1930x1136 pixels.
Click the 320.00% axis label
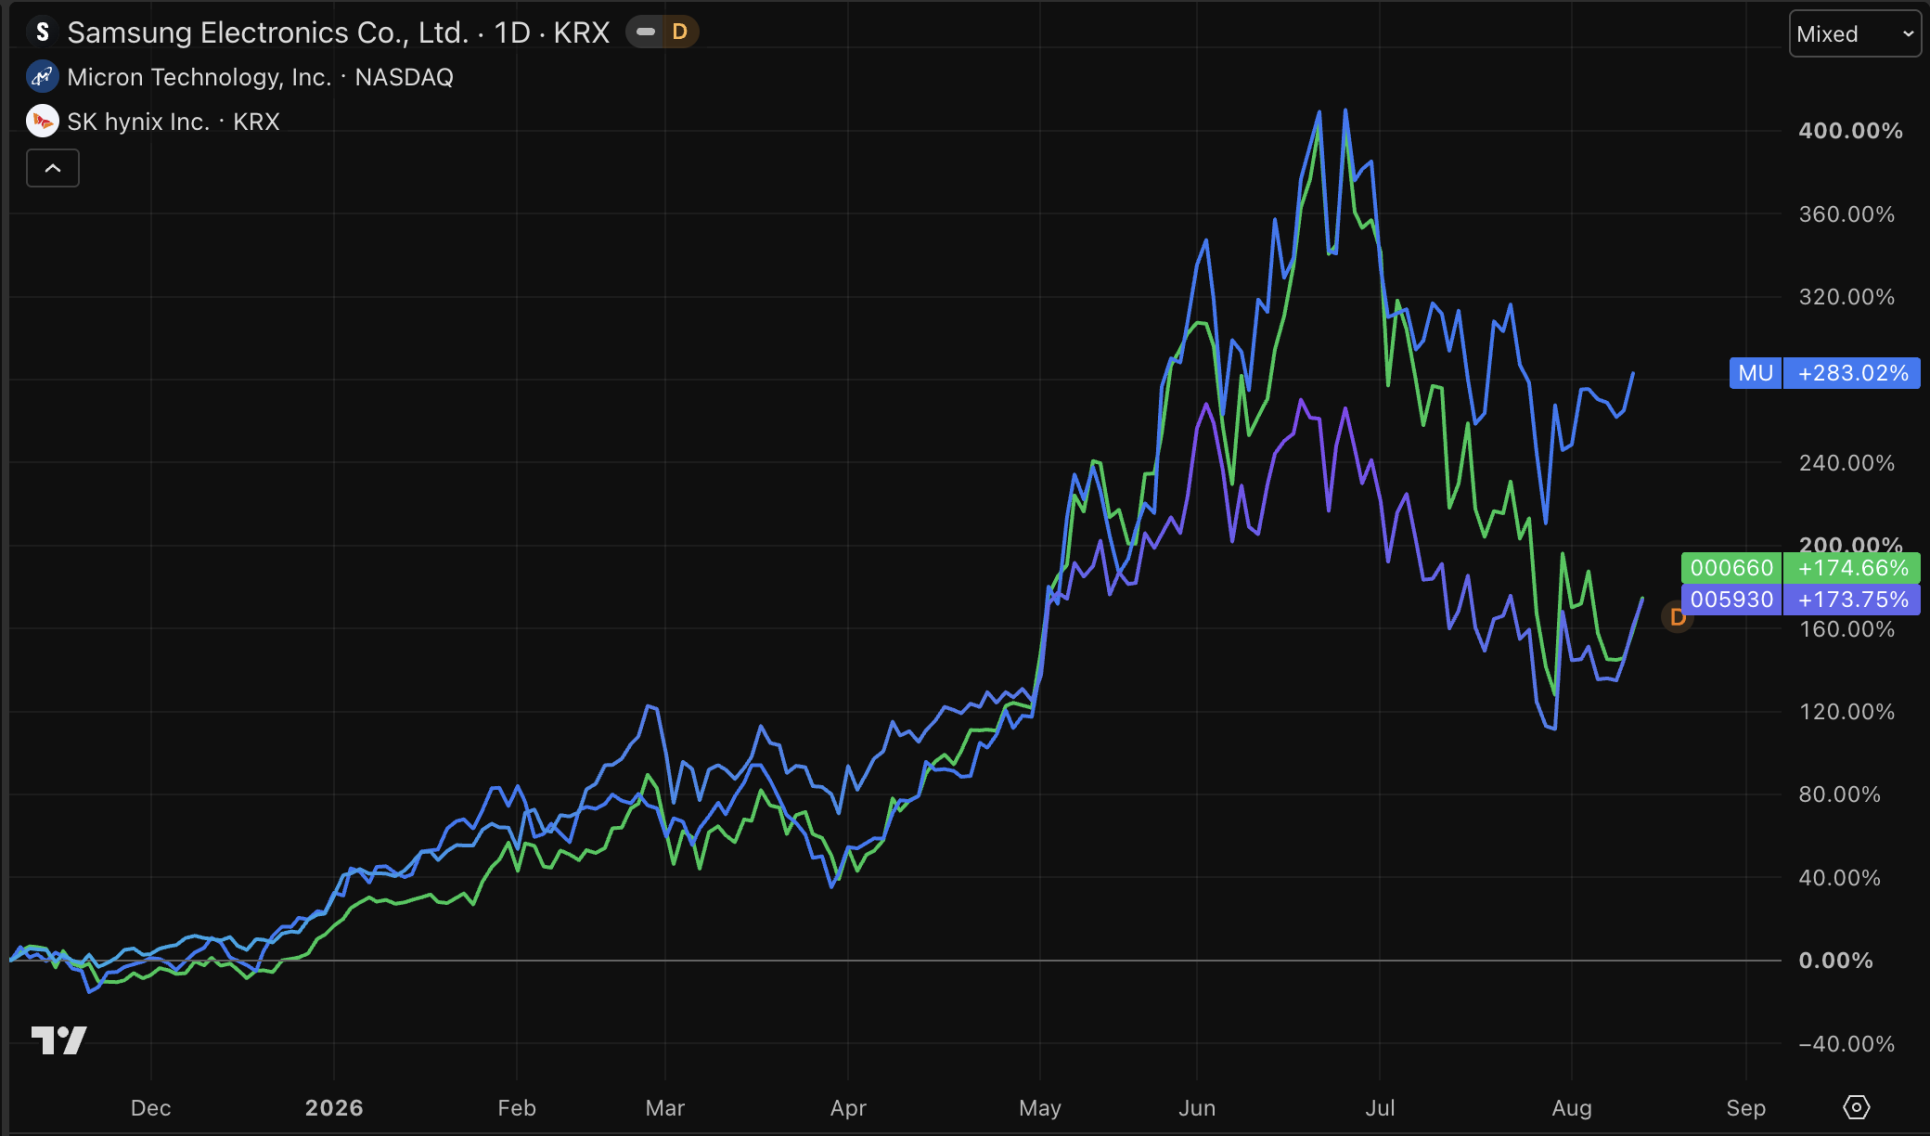pos(1846,297)
